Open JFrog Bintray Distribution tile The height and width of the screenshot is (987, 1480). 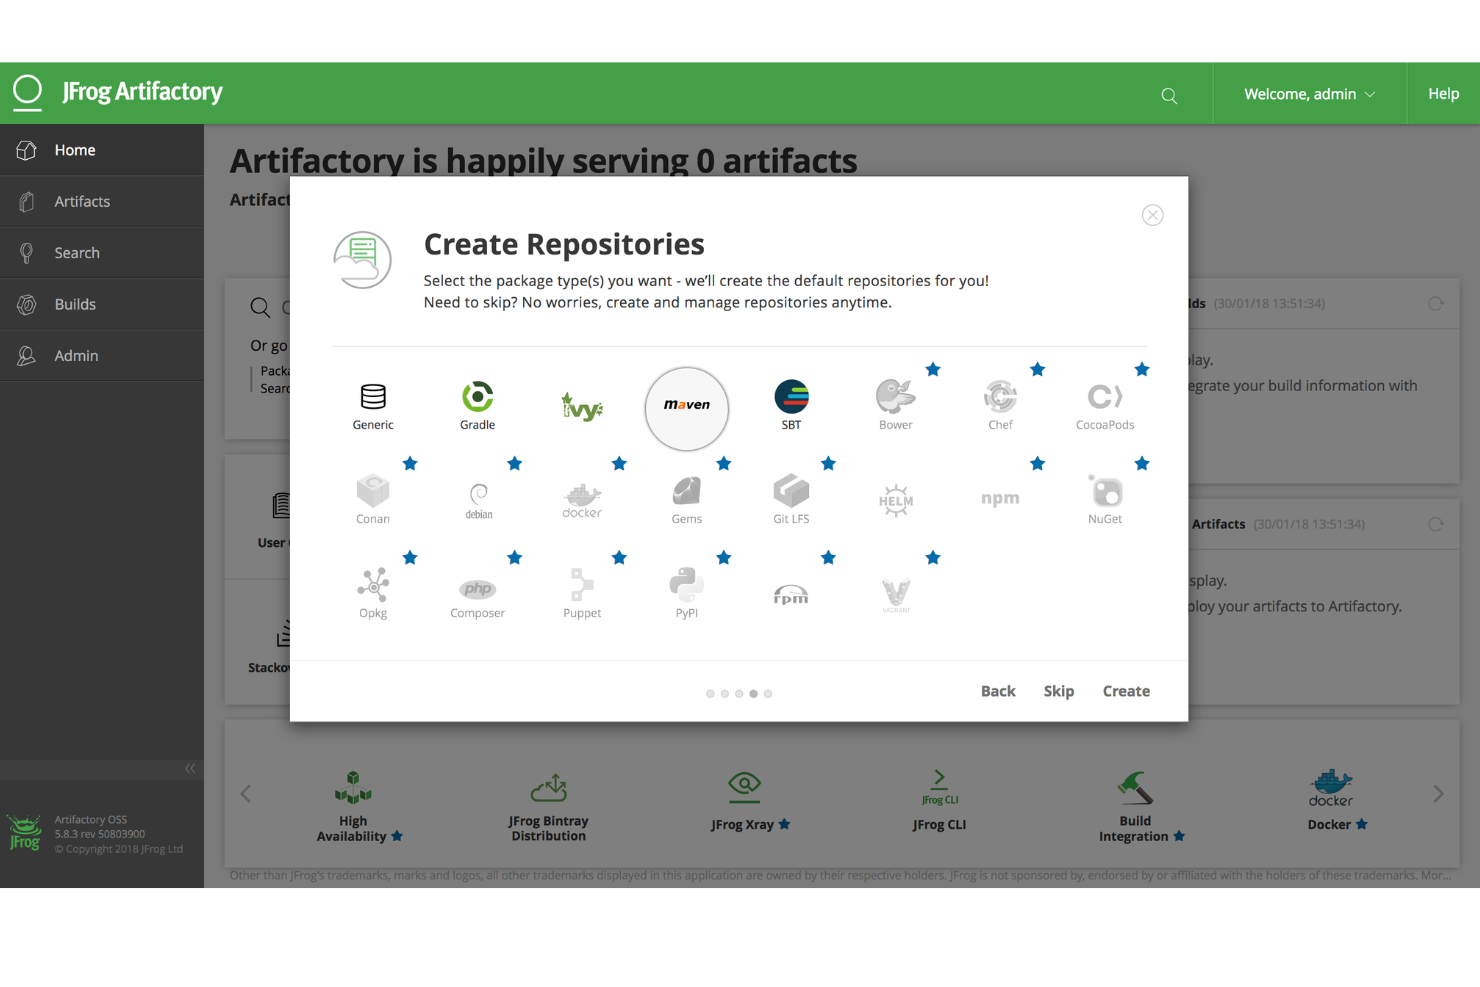click(x=549, y=806)
